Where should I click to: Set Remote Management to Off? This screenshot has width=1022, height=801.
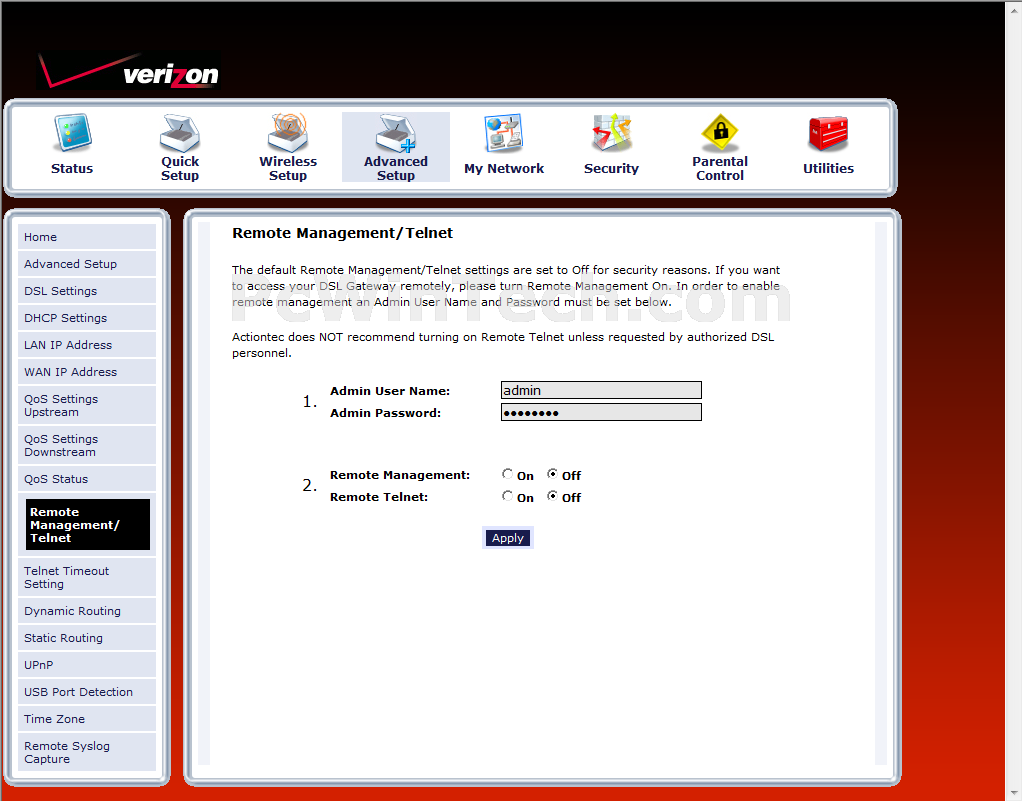(x=552, y=474)
